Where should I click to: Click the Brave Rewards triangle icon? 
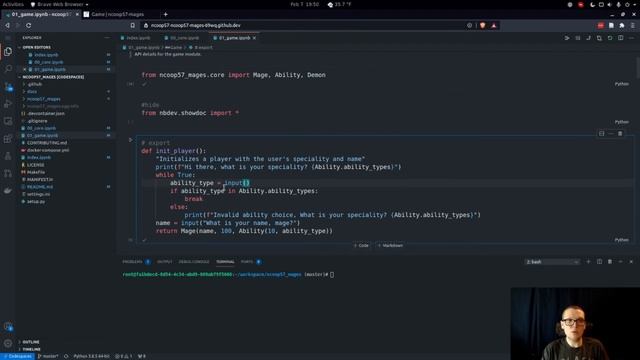click(x=494, y=25)
